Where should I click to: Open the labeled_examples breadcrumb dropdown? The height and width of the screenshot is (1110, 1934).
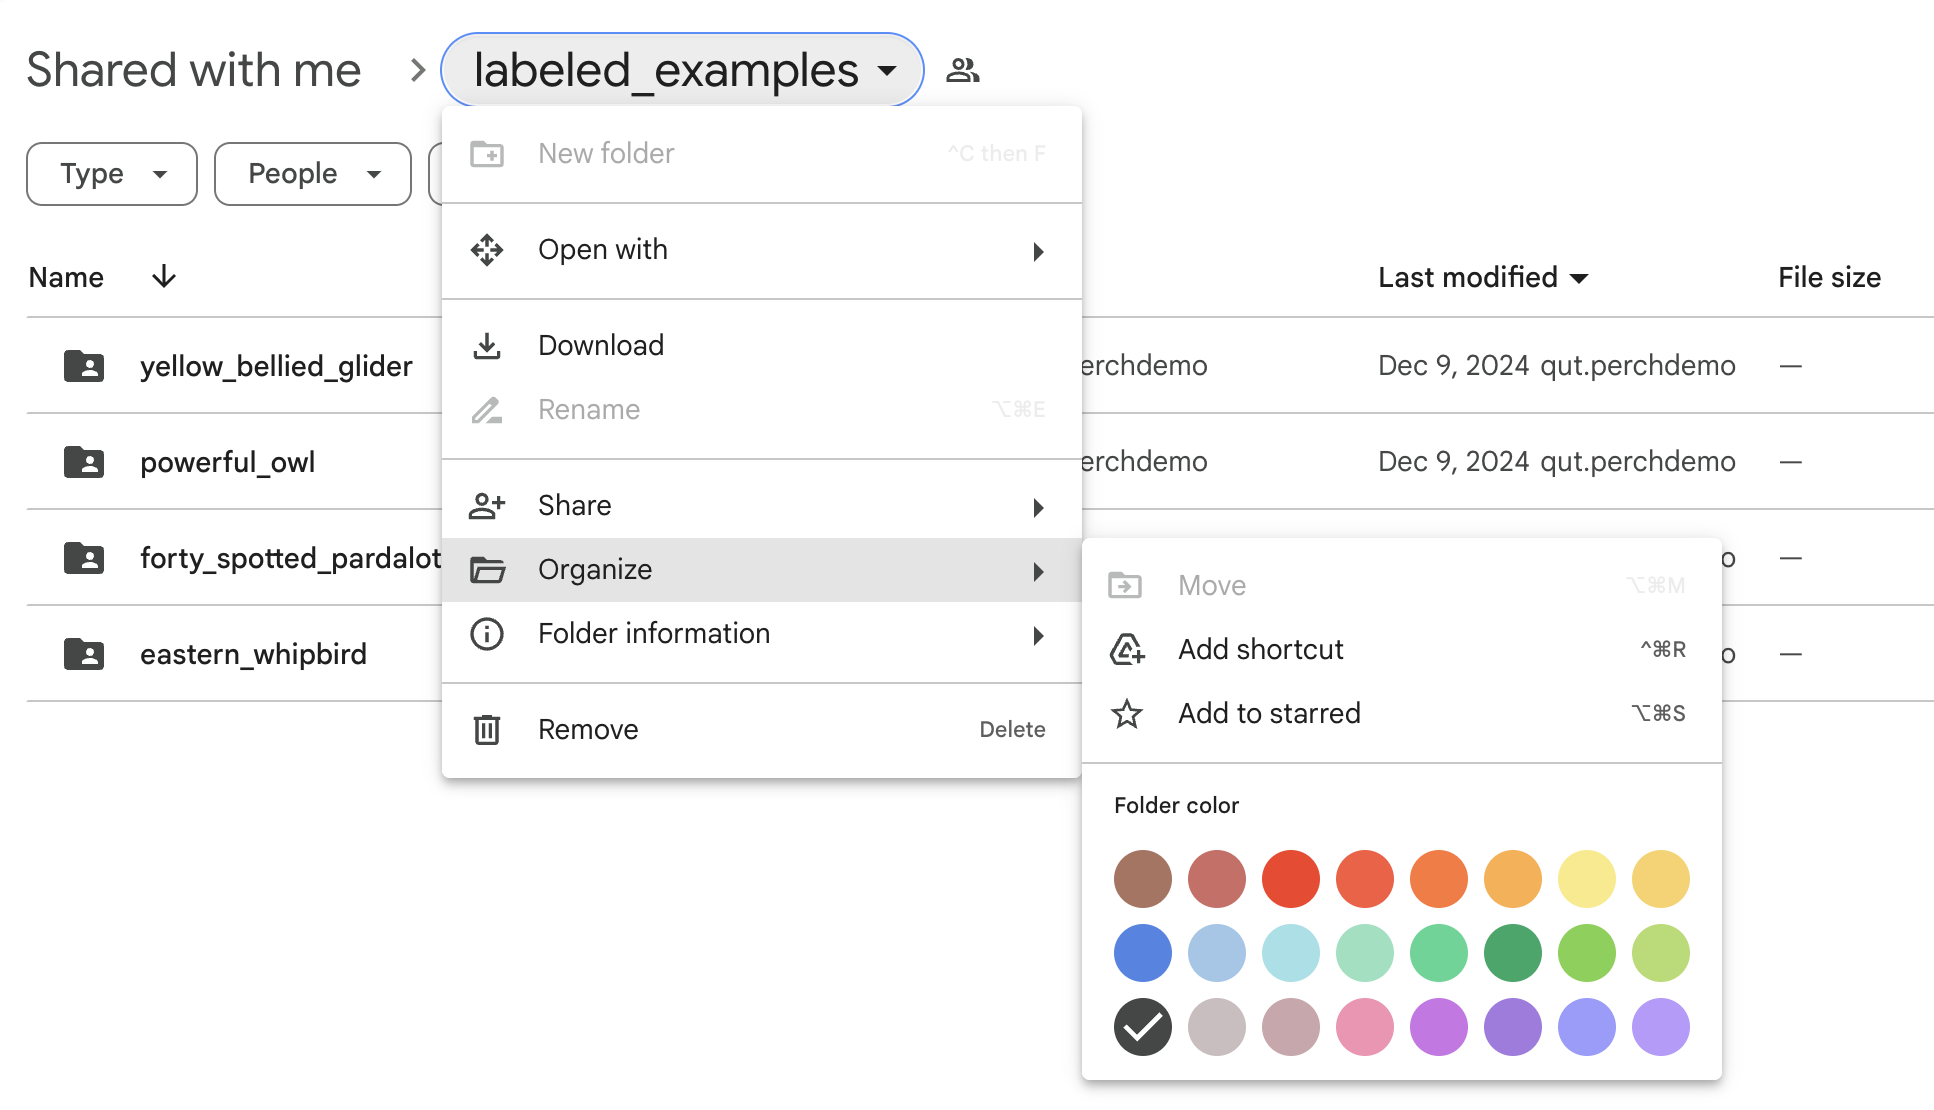pyautogui.click(x=682, y=70)
